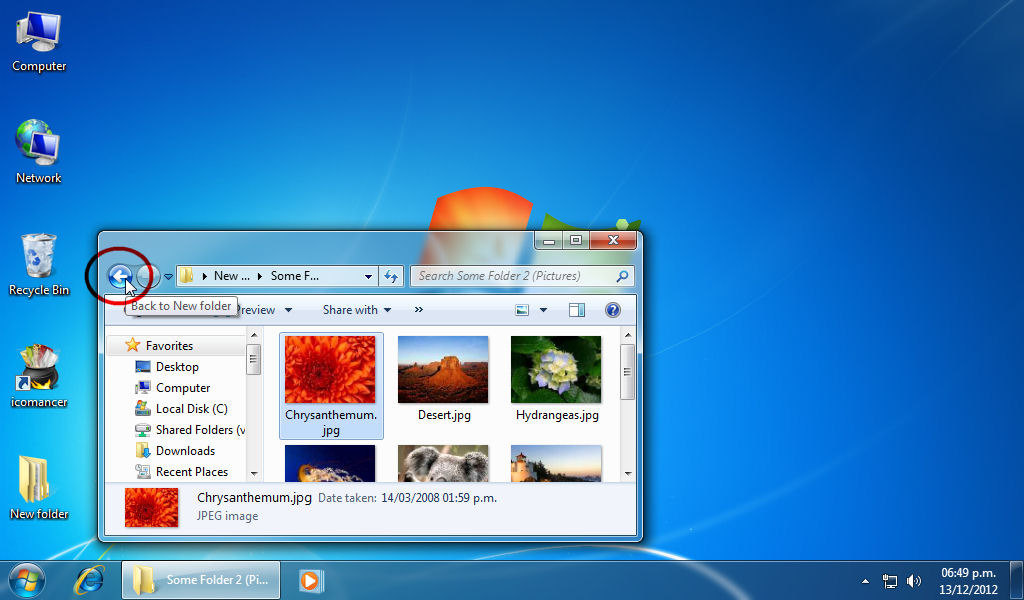
Task: Click the navigation pane scroll-down arrow
Action: (x=254, y=473)
